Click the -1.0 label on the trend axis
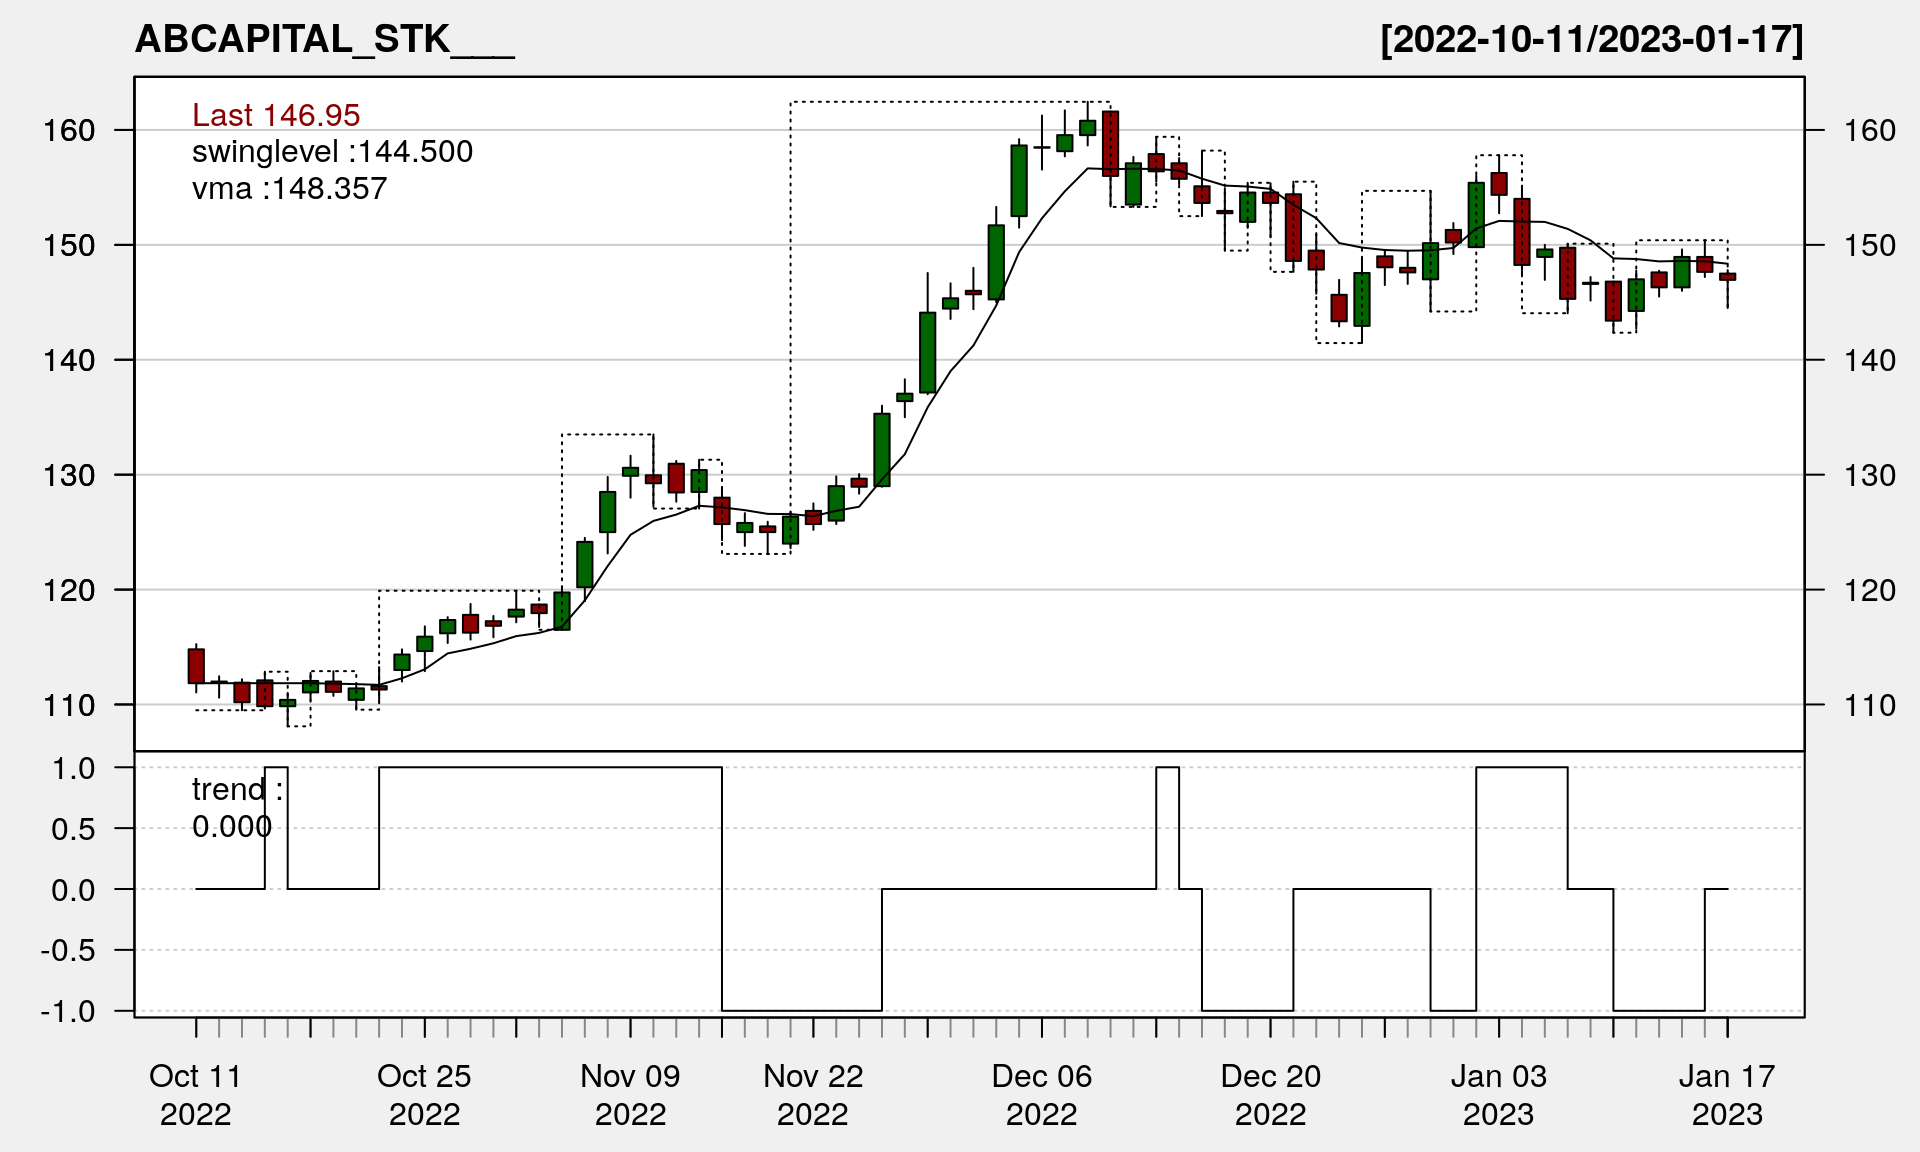This screenshot has height=1152, width=1920. point(68,1012)
